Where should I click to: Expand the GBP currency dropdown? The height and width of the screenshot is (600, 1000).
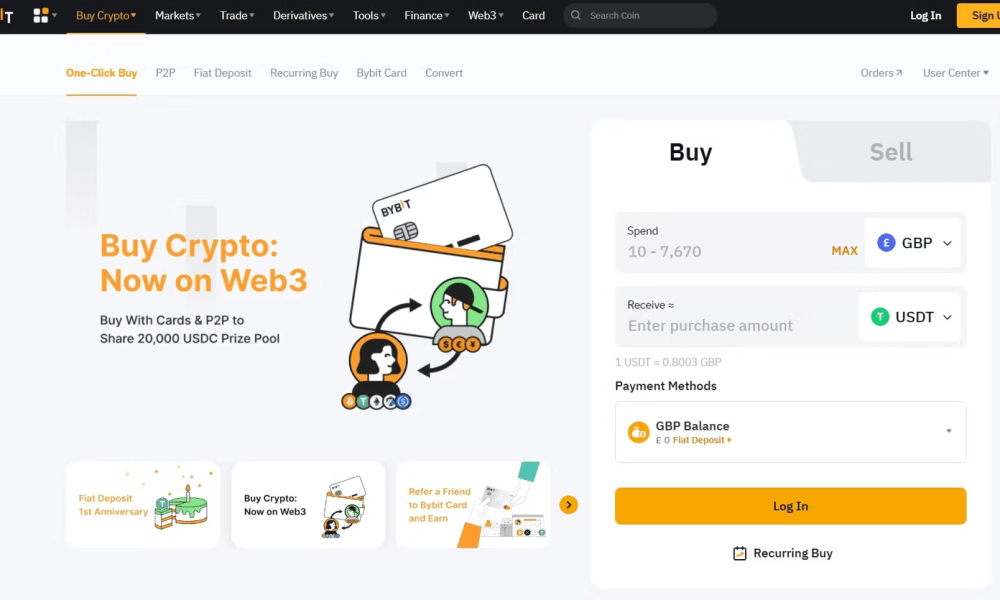pos(914,243)
